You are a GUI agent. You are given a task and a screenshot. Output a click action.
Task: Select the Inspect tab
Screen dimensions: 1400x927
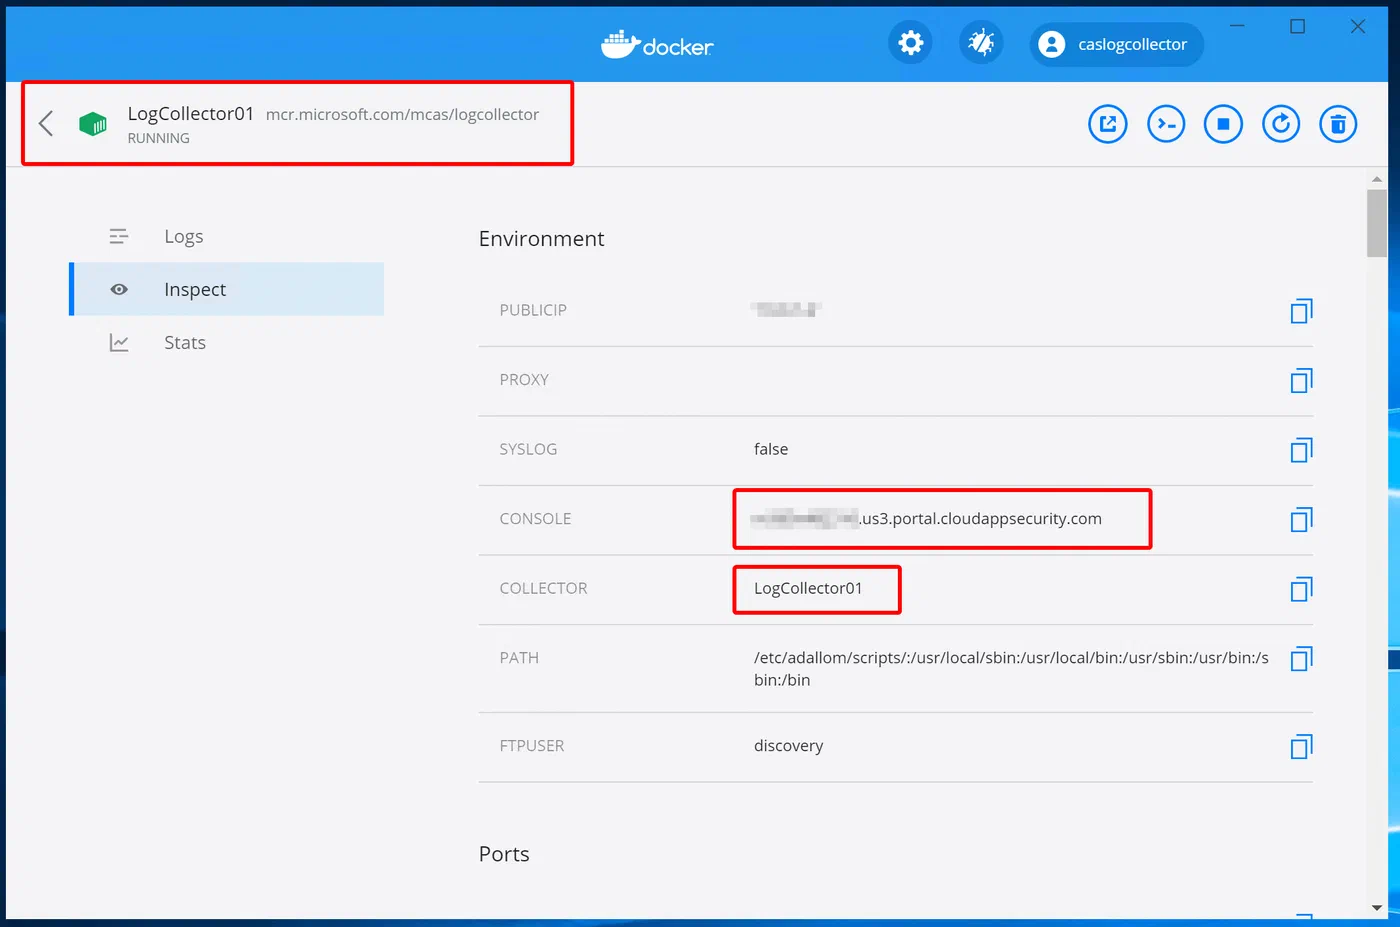coord(228,289)
